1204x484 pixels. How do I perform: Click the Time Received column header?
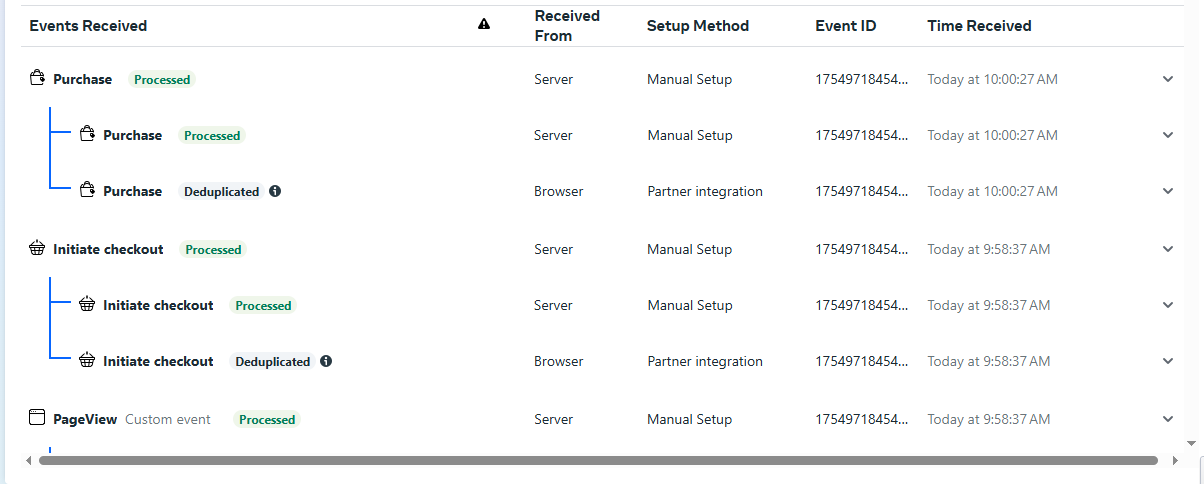979,26
